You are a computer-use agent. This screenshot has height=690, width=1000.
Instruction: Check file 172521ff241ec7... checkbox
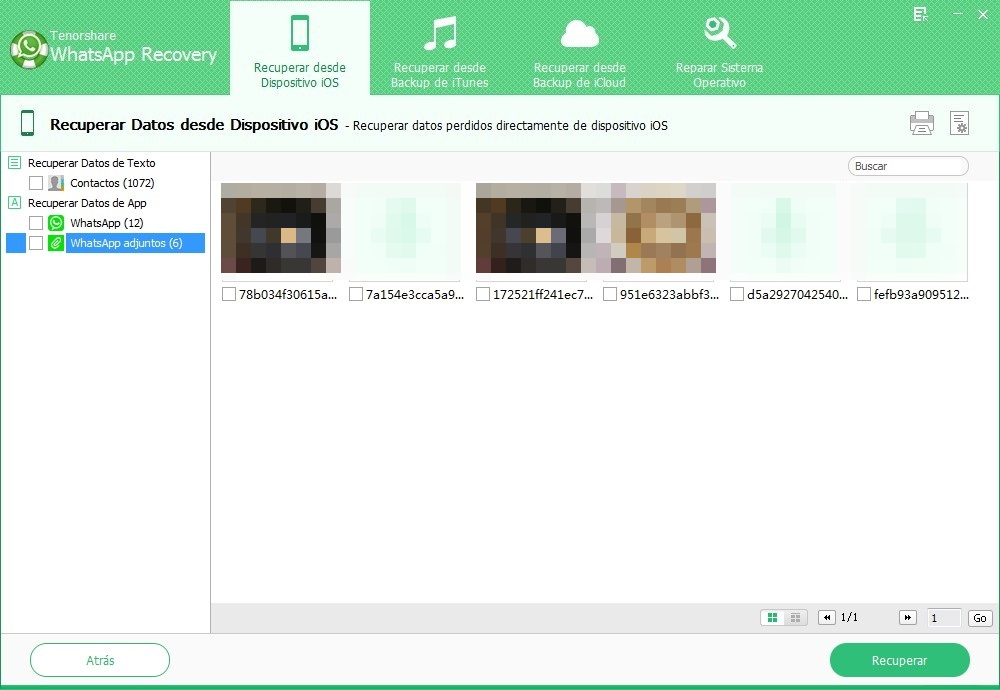click(x=483, y=294)
